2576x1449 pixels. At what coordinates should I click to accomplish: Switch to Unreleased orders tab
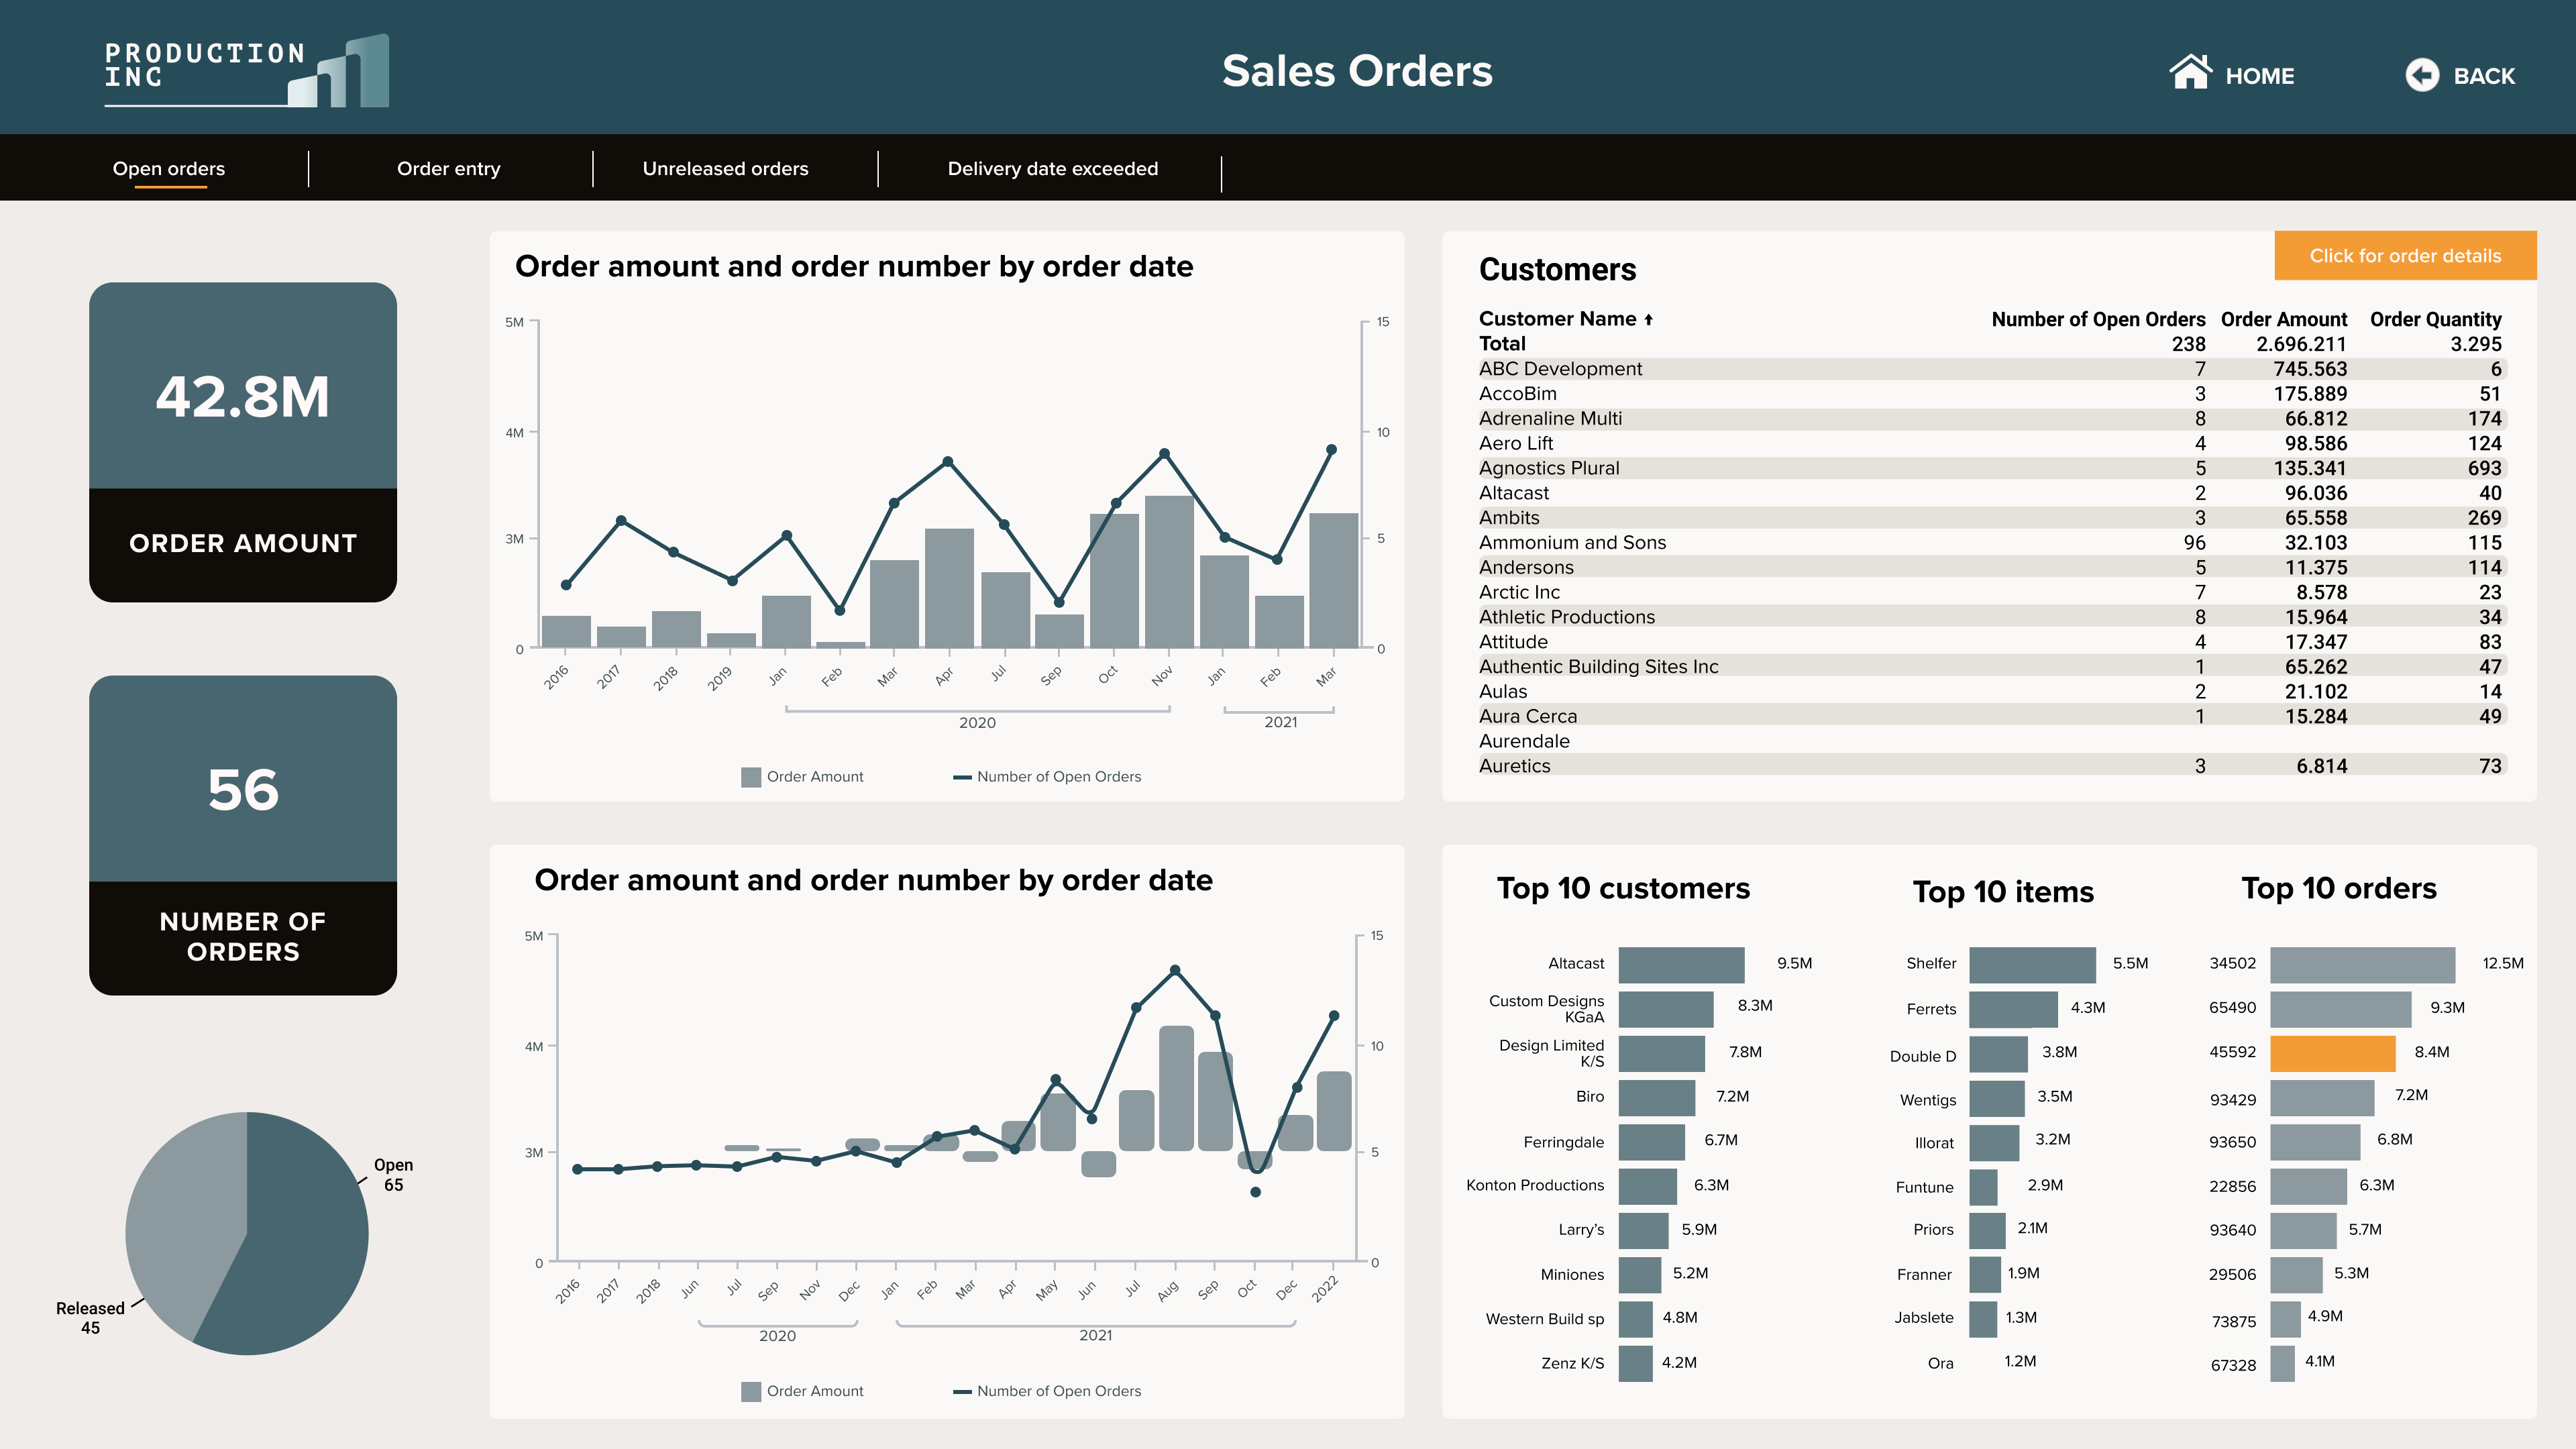(725, 169)
